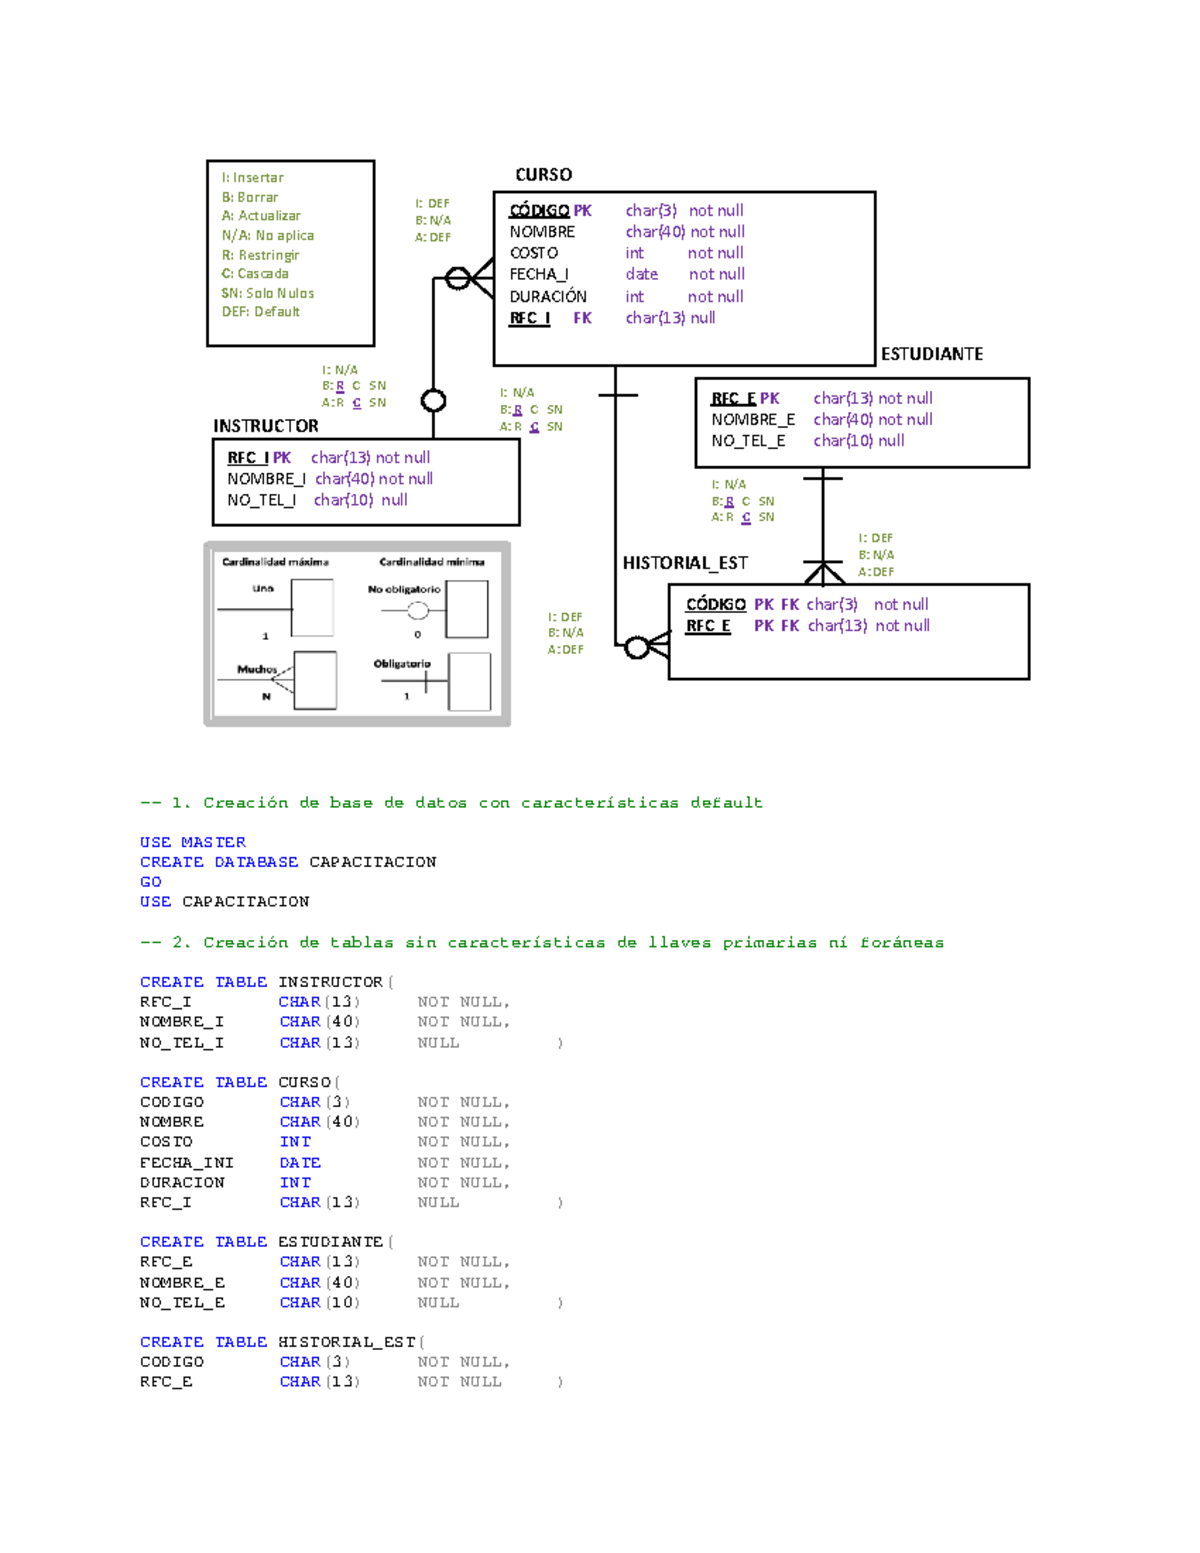Viewport: 1200px width, 1553px height.
Task: Click the crow's foot connector atop HISTORIAL_EST box
Action: [823, 573]
